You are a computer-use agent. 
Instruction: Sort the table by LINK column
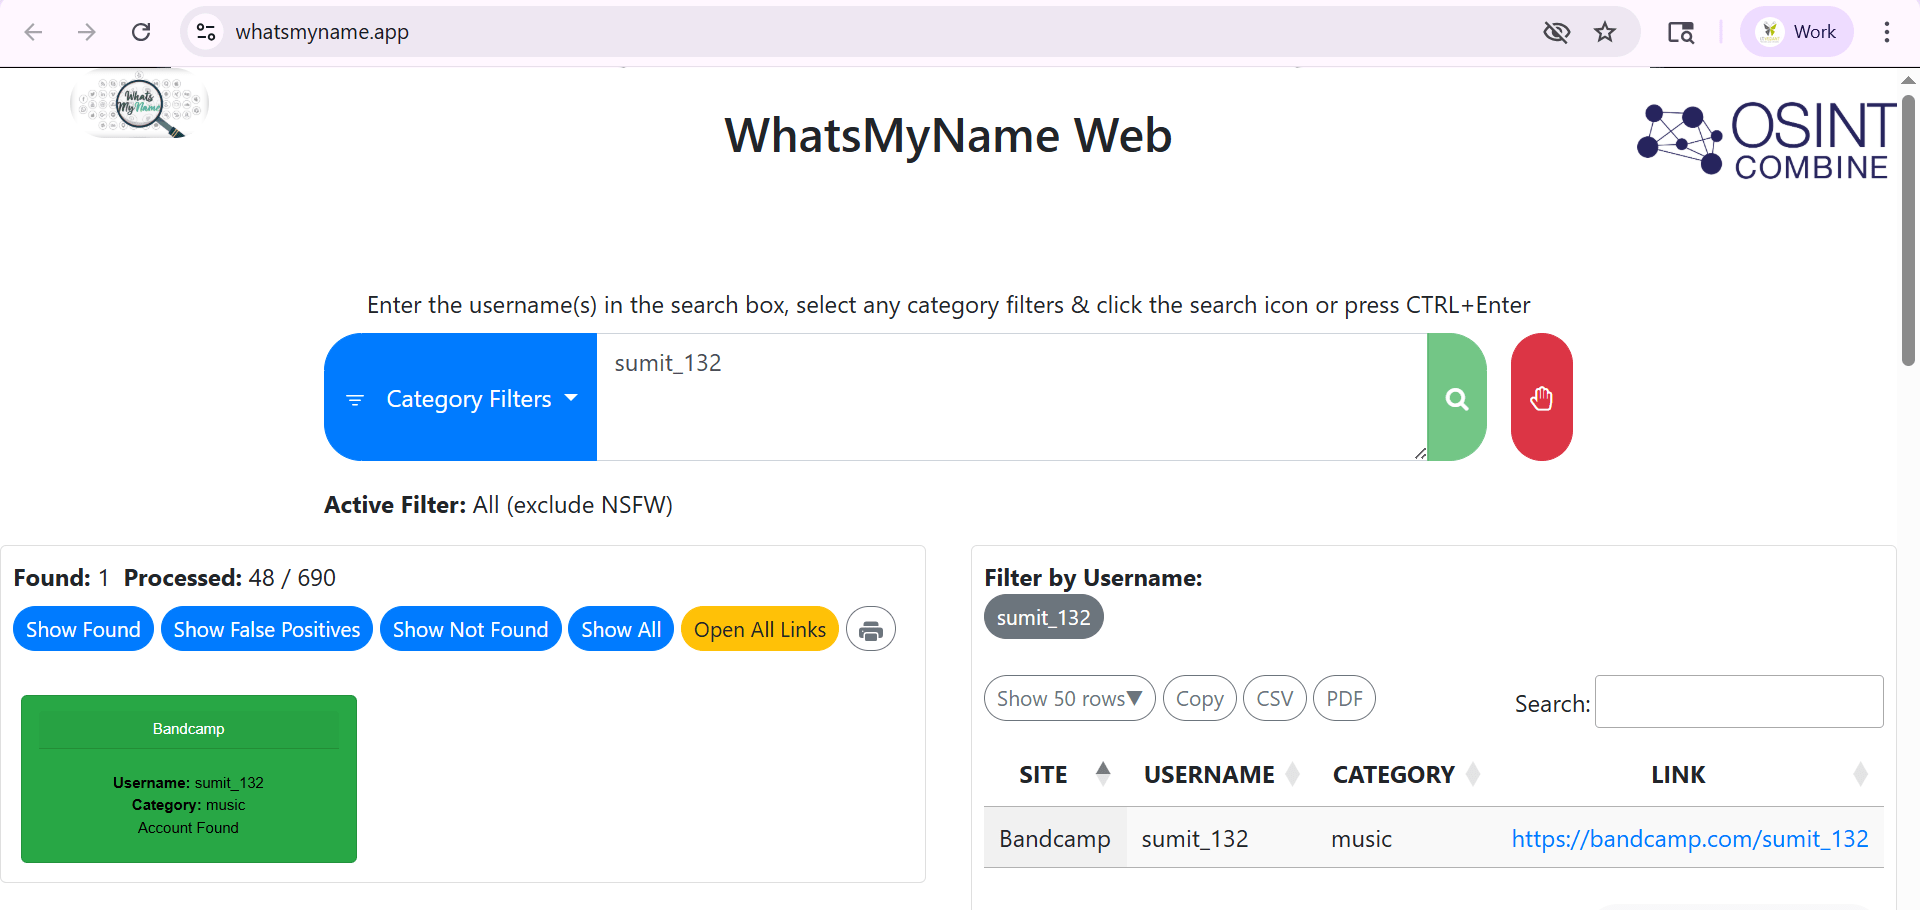pos(1690,774)
